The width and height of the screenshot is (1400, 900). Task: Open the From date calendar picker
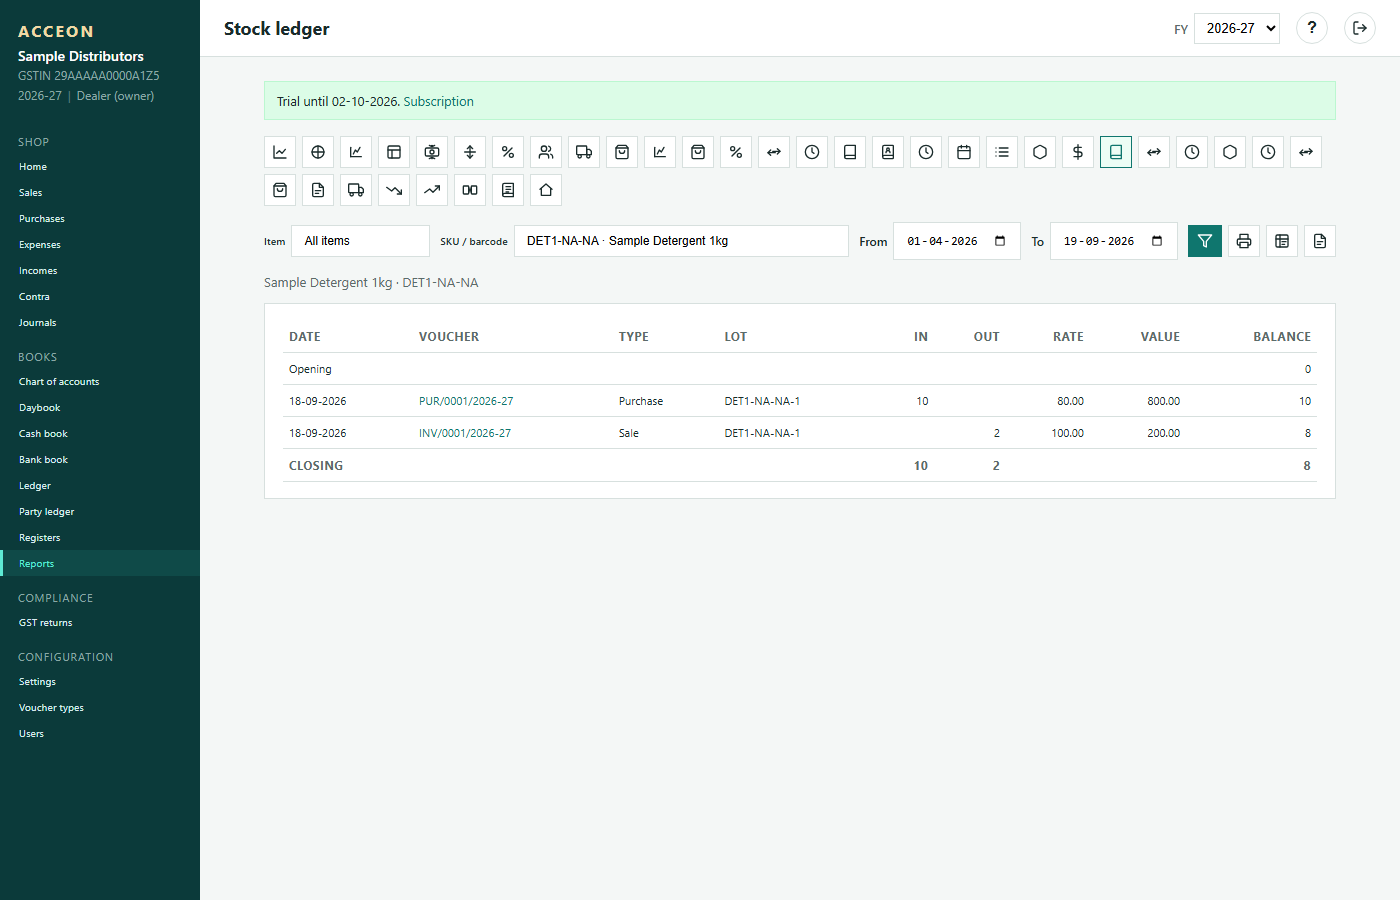[1000, 241]
